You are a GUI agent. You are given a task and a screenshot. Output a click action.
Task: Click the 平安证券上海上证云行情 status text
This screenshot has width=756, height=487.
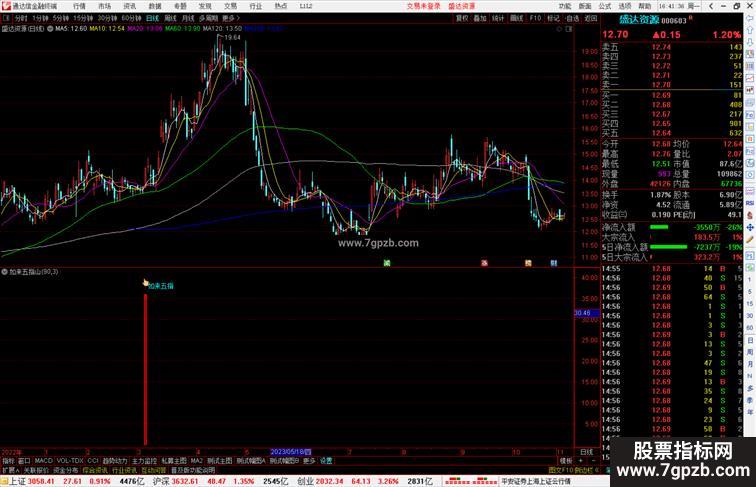click(x=536, y=481)
